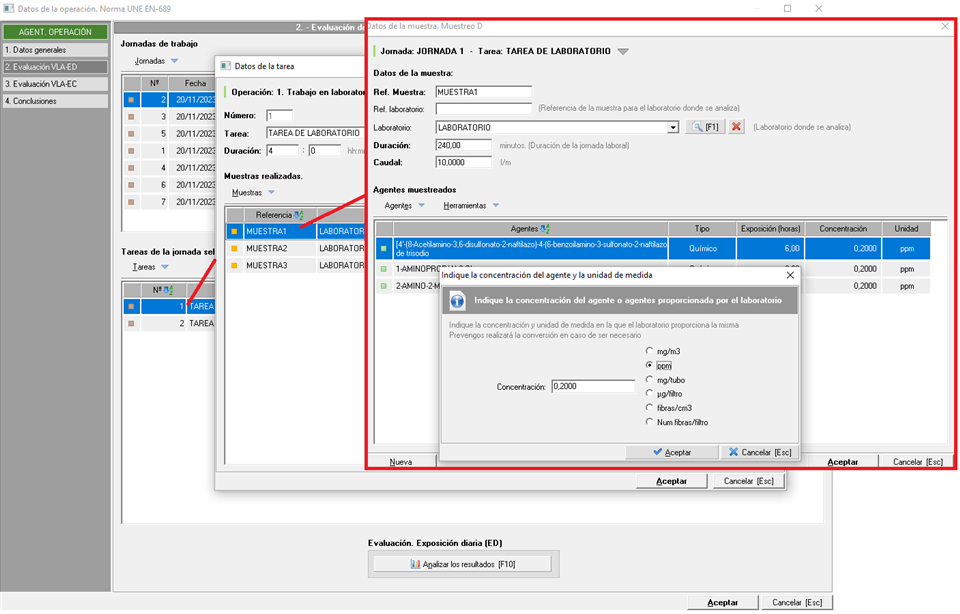Expand the Jornada/Tarea header arrow

click(623, 51)
